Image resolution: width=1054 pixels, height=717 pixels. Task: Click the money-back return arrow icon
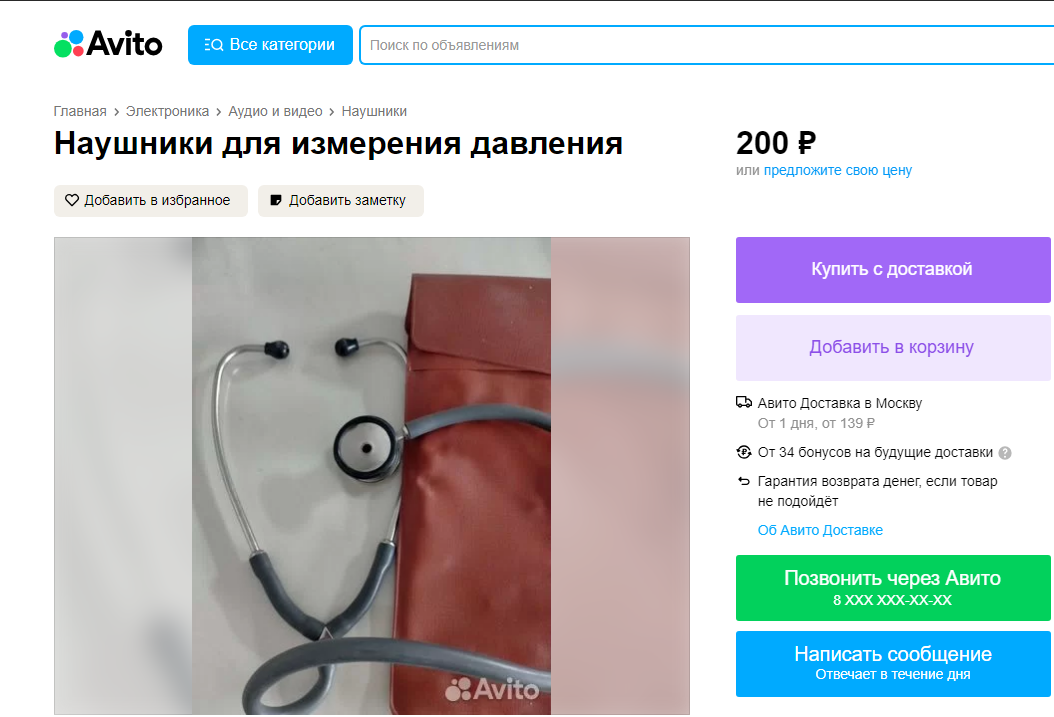click(743, 481)
